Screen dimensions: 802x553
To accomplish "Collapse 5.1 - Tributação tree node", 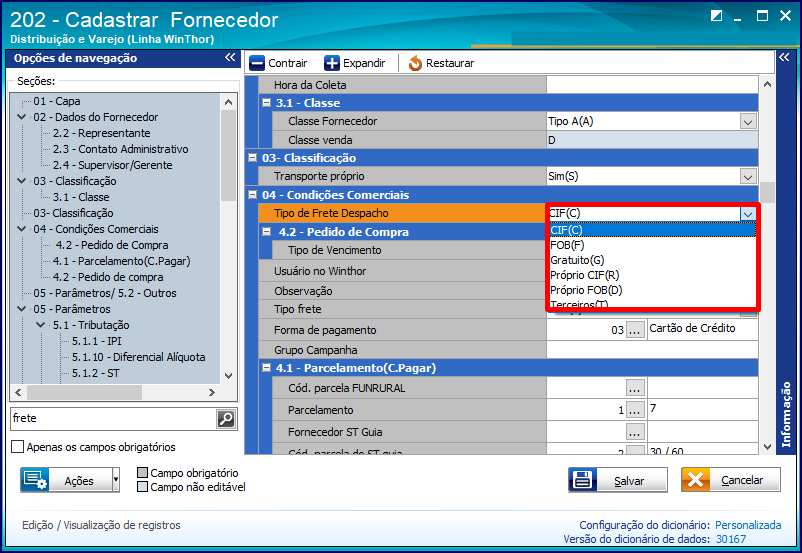I will point(40,325).
